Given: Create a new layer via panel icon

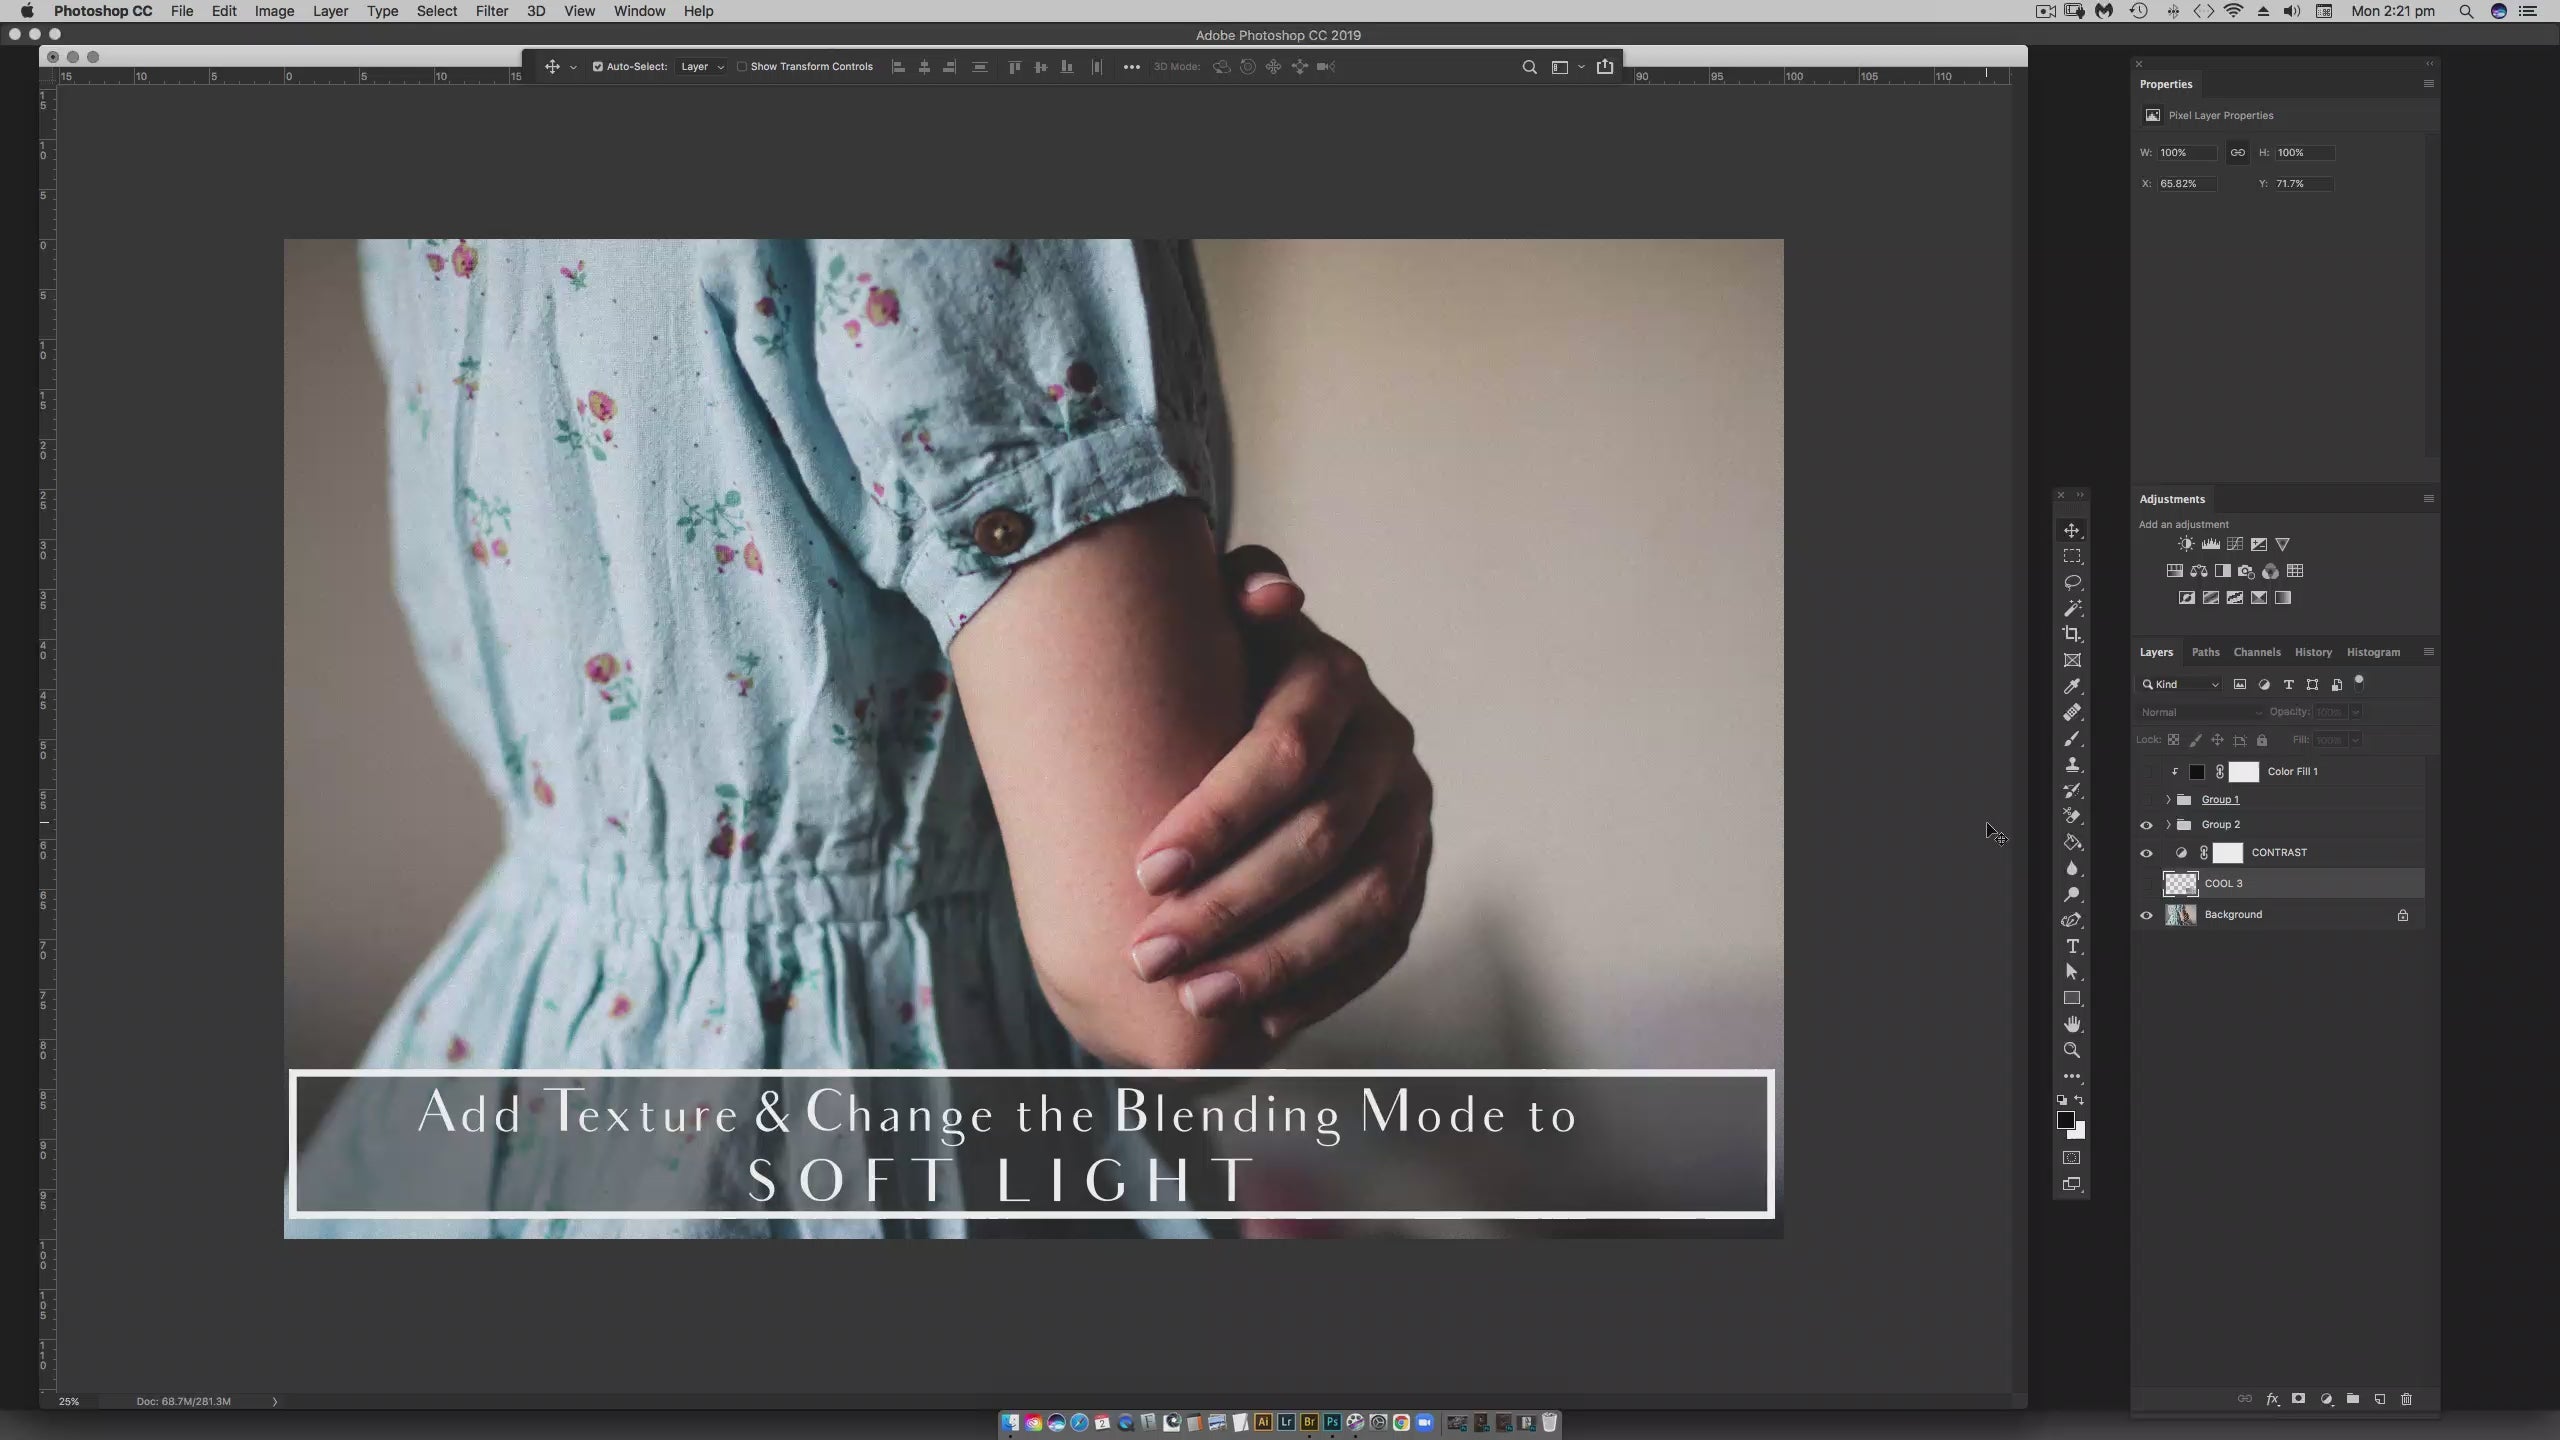Looking at the screenshot, I should 2379,1399.
